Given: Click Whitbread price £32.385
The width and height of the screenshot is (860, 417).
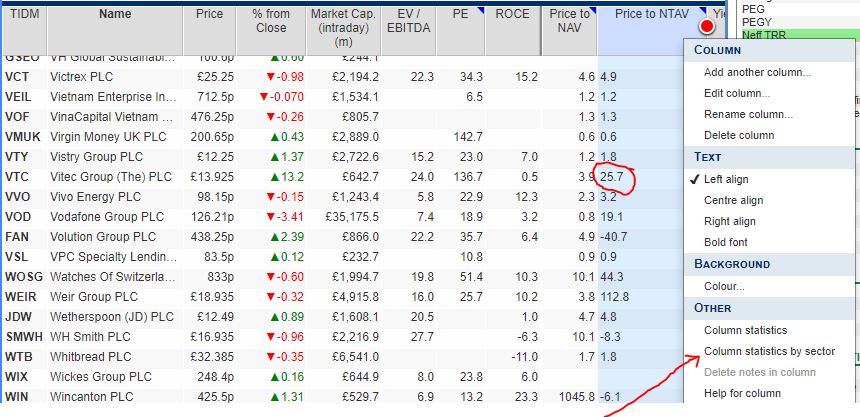Looking at the screenshot, I should tap(212, 357).
